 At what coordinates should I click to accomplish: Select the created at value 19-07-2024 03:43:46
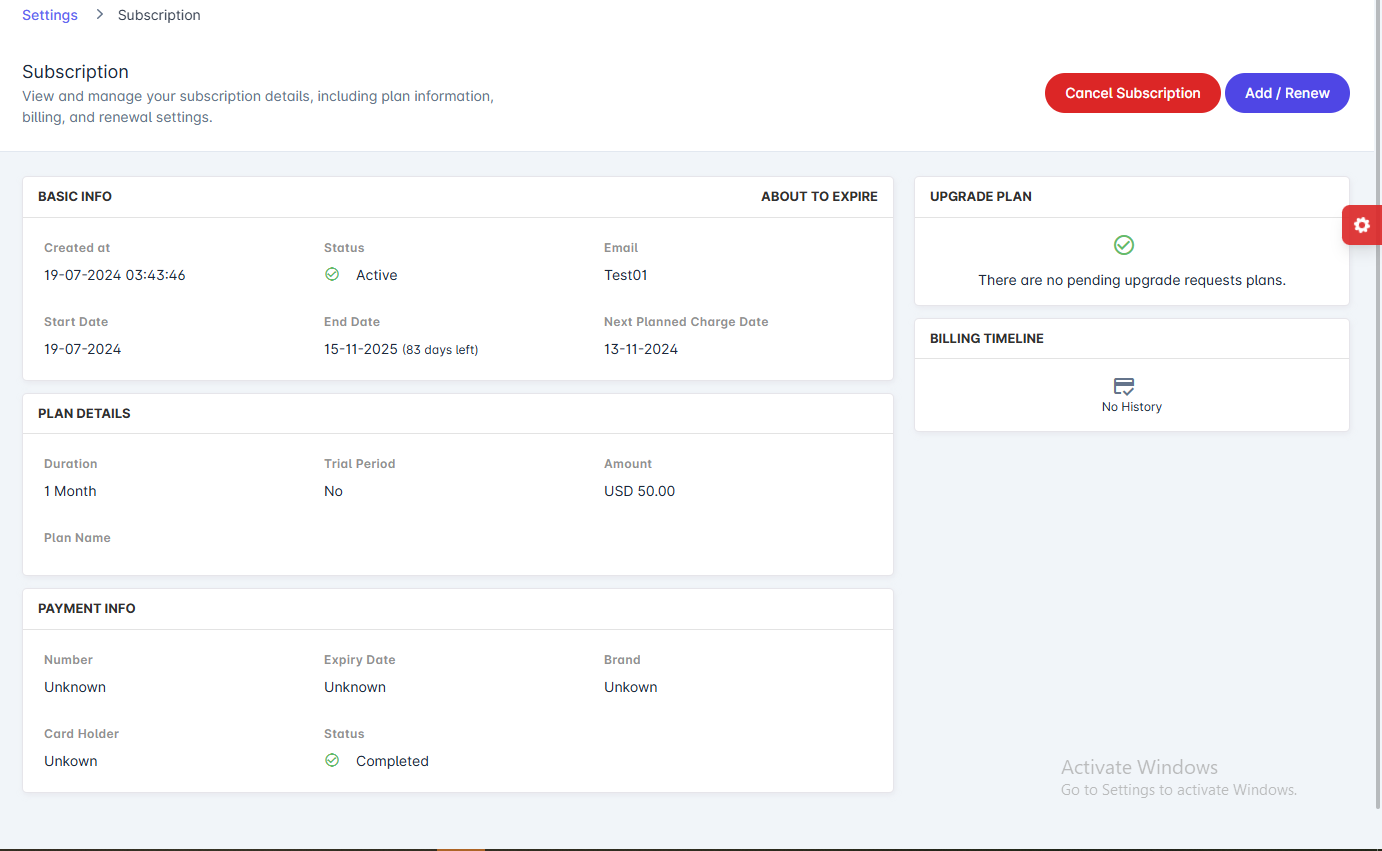115,275
